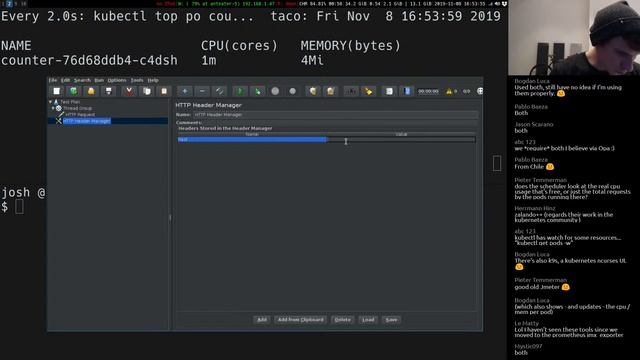The width and height of the screenshot is (640, 360).
Task: Click the 4Mi memory value
Action: pos(312,60)
